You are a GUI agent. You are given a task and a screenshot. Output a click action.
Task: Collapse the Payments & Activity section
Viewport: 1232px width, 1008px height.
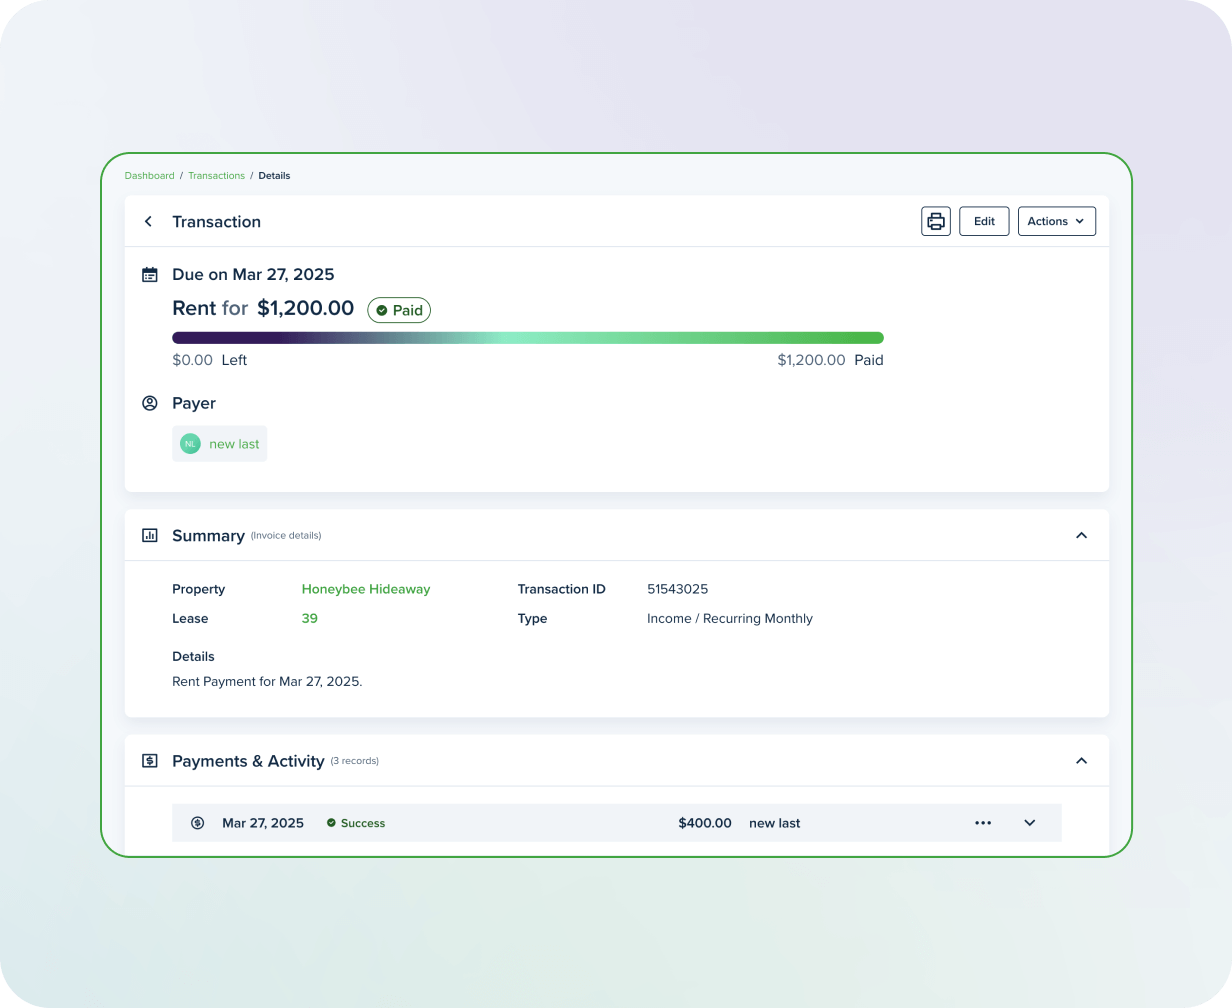coord(1081,761)
